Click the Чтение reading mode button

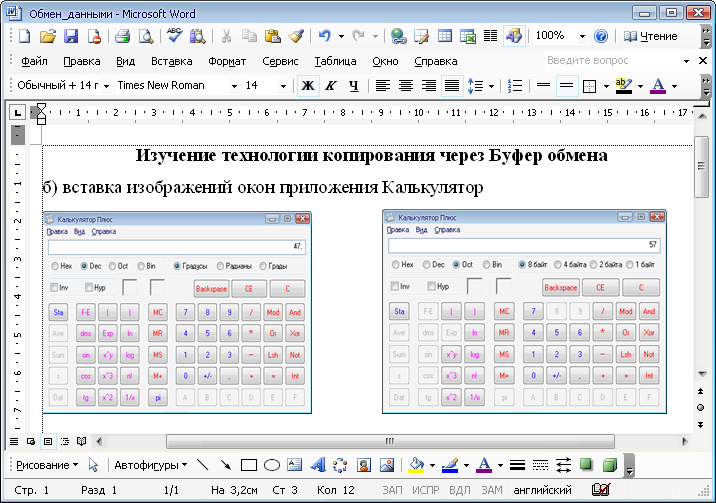pos(650,36)
